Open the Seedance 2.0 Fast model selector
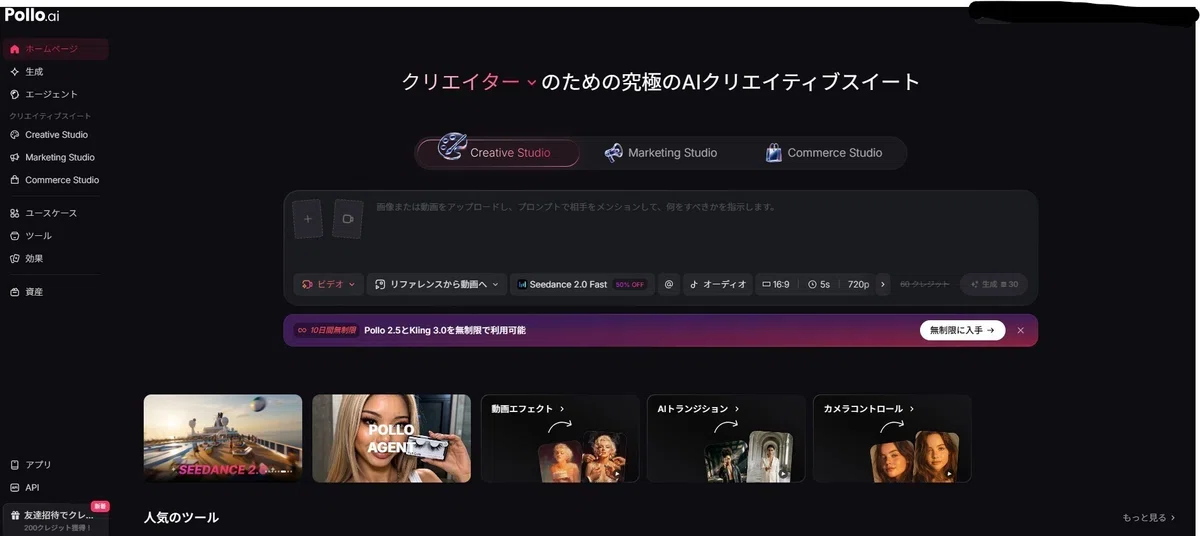The image size is (1200, 536). (x=582, y=285)
